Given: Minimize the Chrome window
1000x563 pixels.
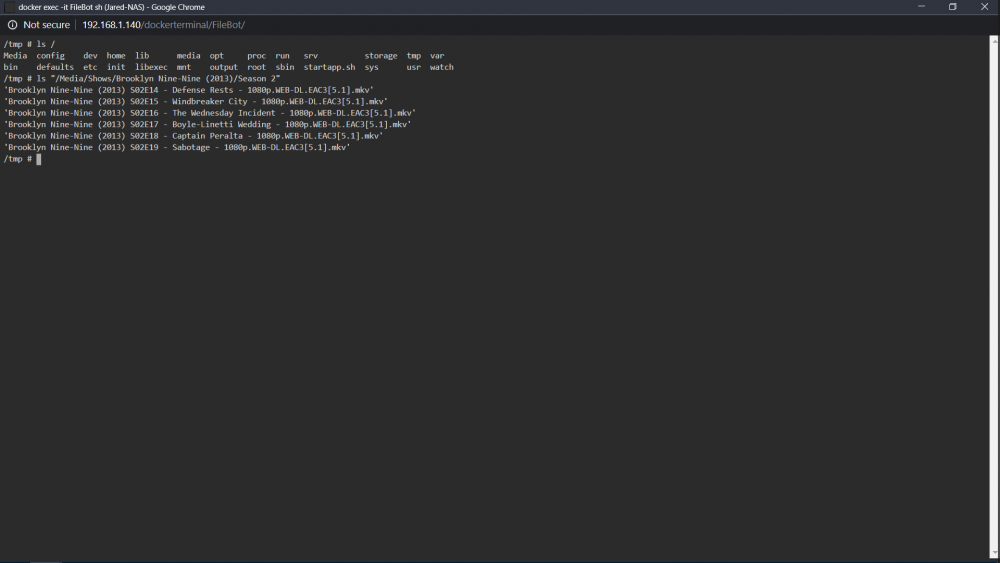Looking at the screenshot, I should pos(921,7).
